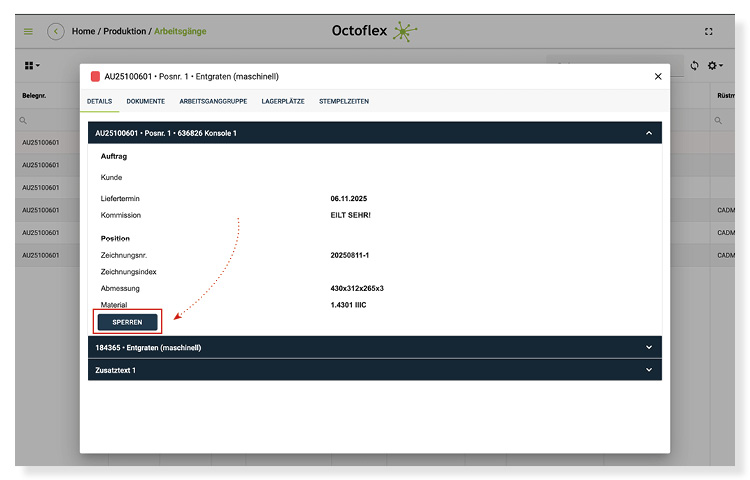The height and width of the screenshot is (480, 750).
Task: Collapse the AU25100601 Konsole 1 section
Action: coord(648,132)
